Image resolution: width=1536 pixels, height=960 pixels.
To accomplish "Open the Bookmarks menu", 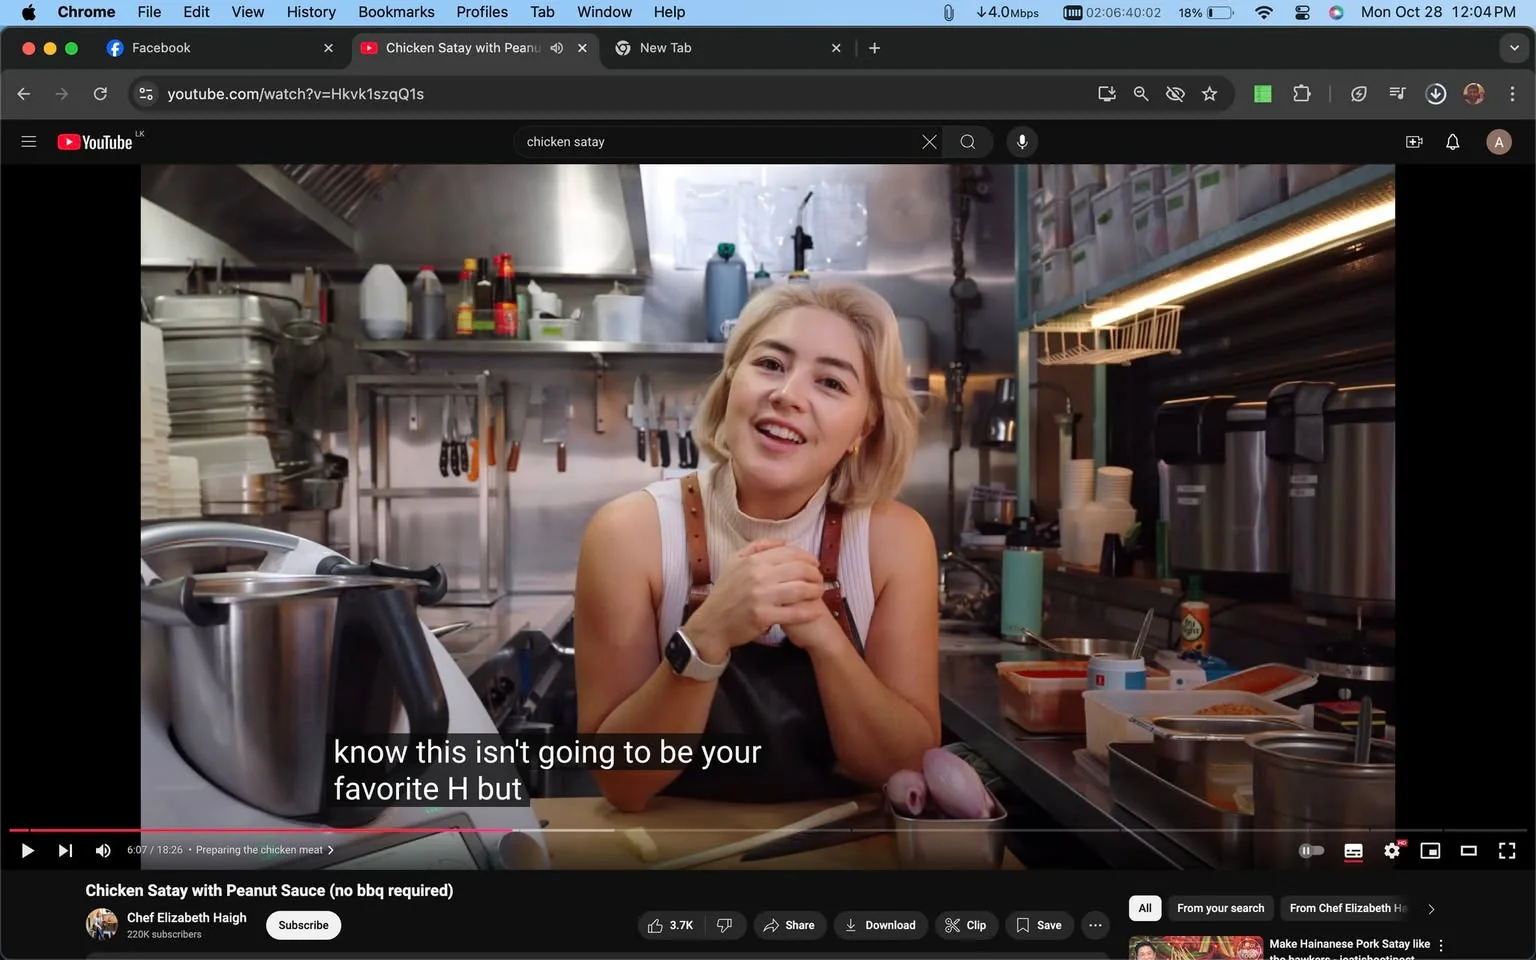I will click(x=396, y=12).
